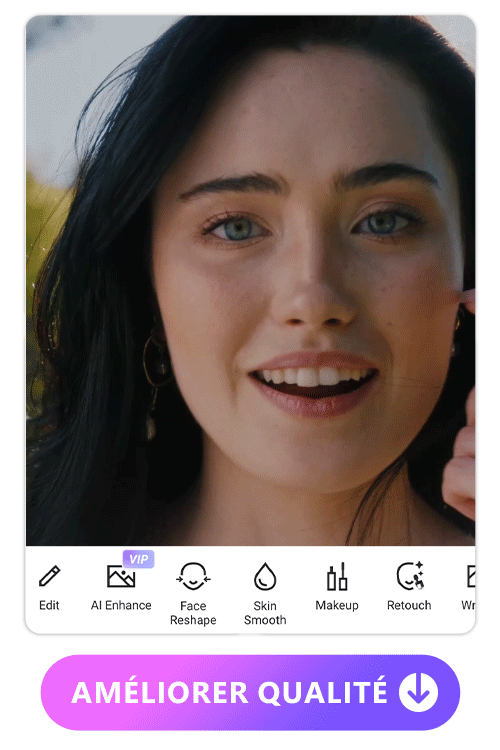Open the Makeup cosmetics icon
This screenshot has width=500, height=750.
[337, 576]
